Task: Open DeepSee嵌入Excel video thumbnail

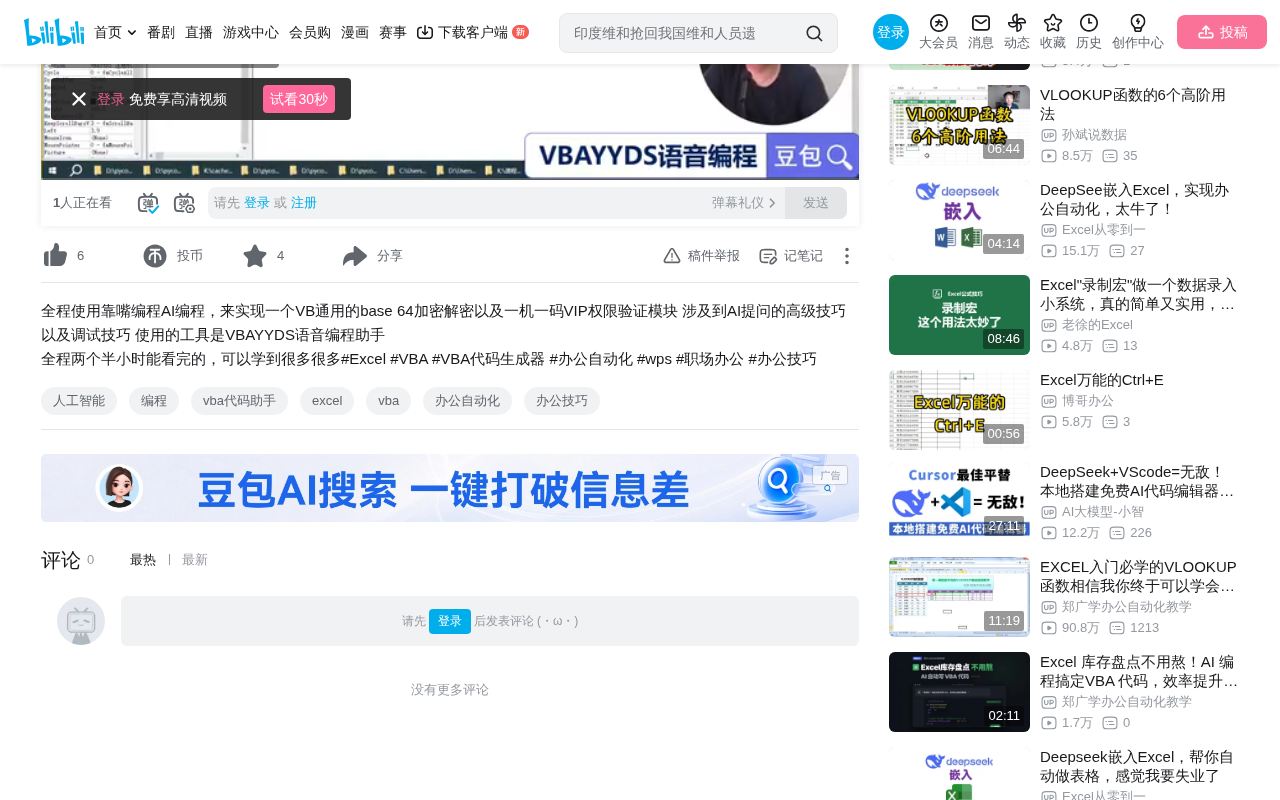Action: pyautogui.click(x=959, y=220)
